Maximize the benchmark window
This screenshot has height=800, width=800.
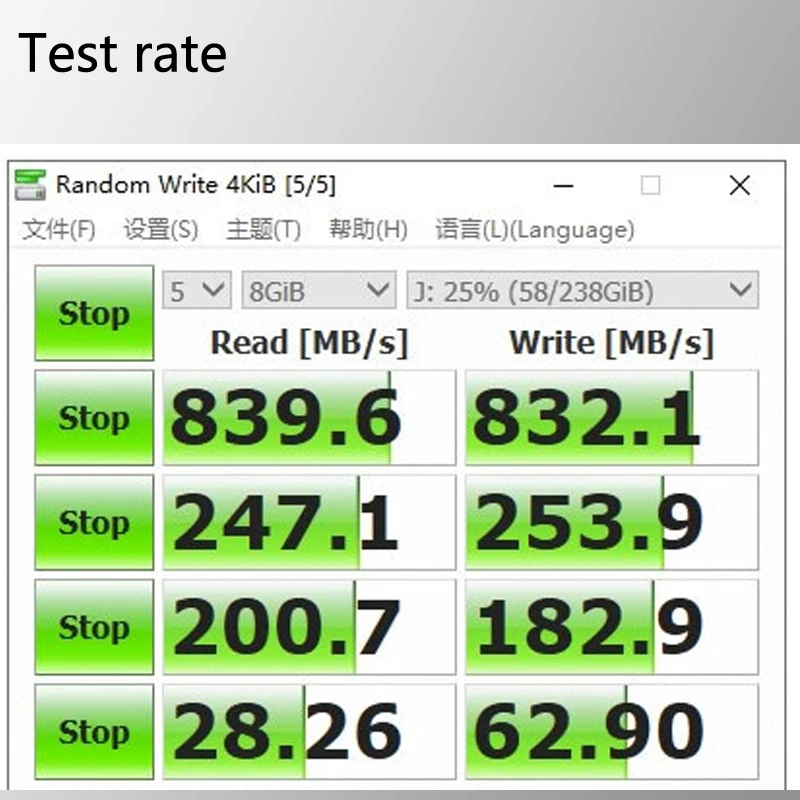pos(651,186)
